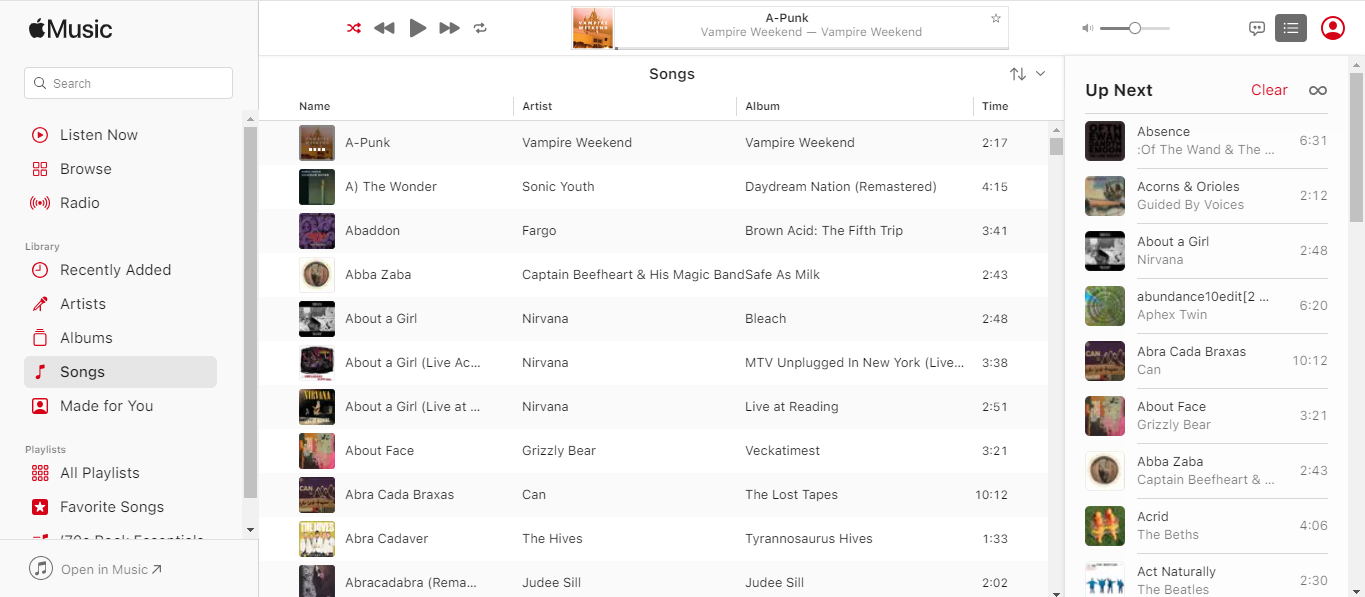
Task: Open the lyrics panel icon
Action: click(1257, 28)
